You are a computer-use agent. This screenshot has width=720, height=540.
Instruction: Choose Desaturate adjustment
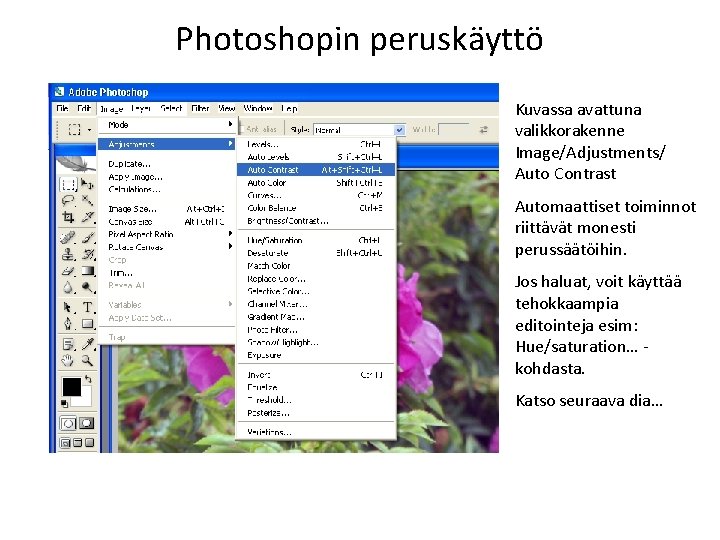point(316,253)
